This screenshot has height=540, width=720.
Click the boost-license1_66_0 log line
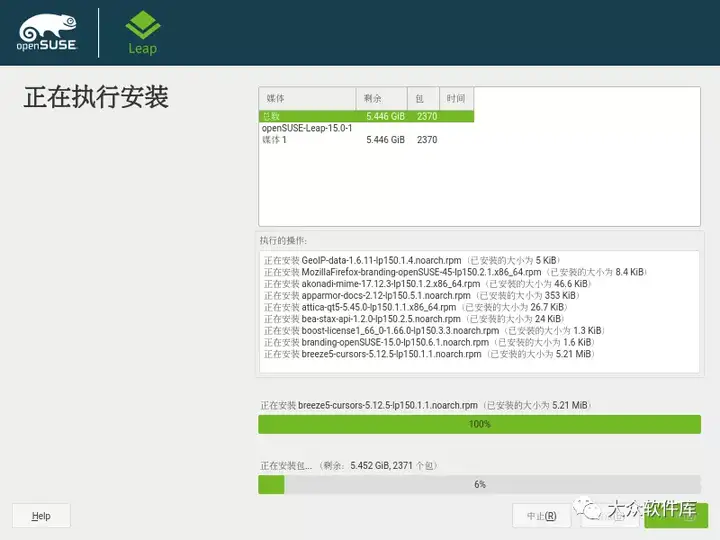point(434,331)
